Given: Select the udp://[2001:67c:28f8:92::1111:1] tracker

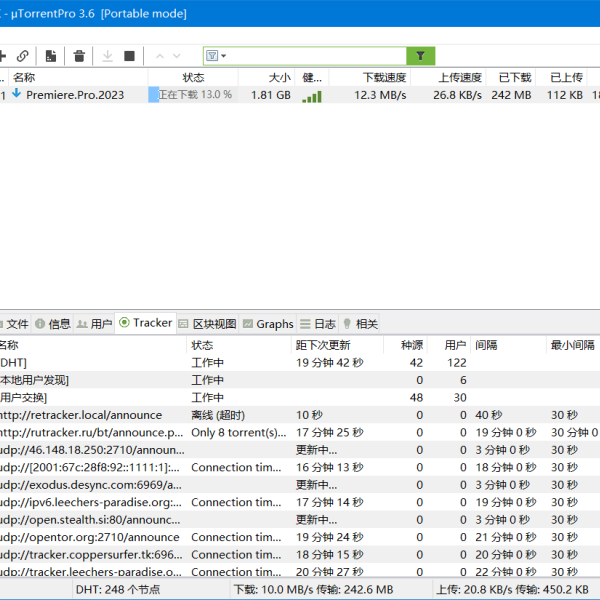Looking at the screenshot, I should click(300, 467).
